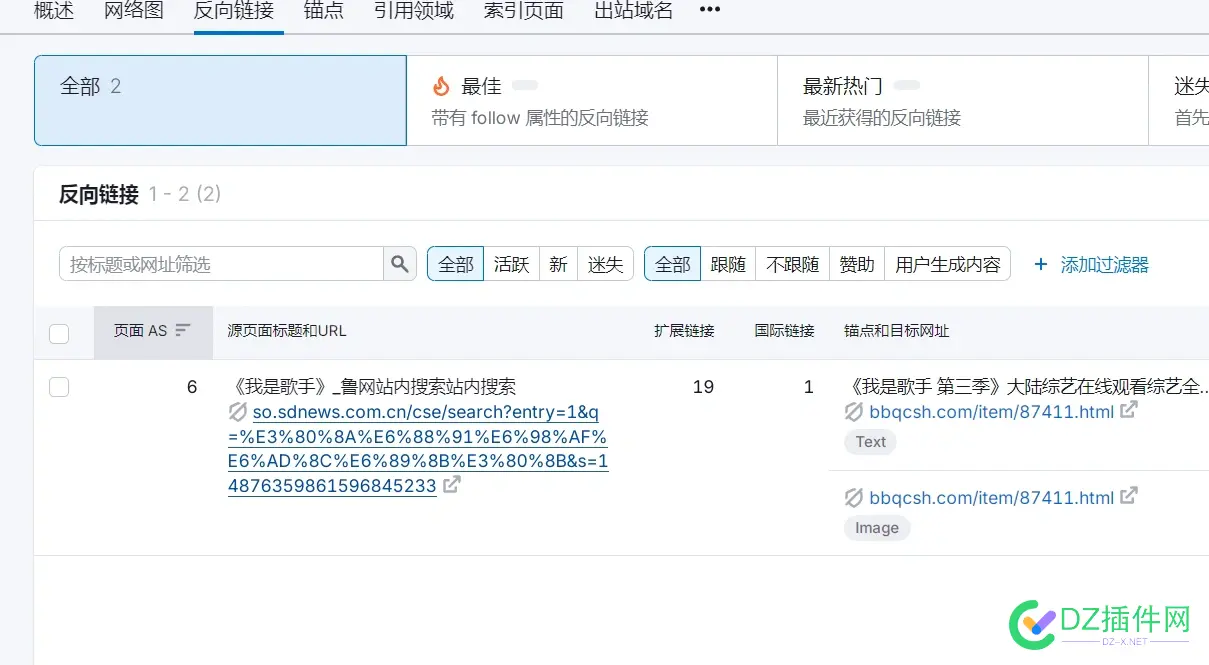Click the search magnifier icon
The height and width of the screenshot is (665, 1209).
click(400, 263)
